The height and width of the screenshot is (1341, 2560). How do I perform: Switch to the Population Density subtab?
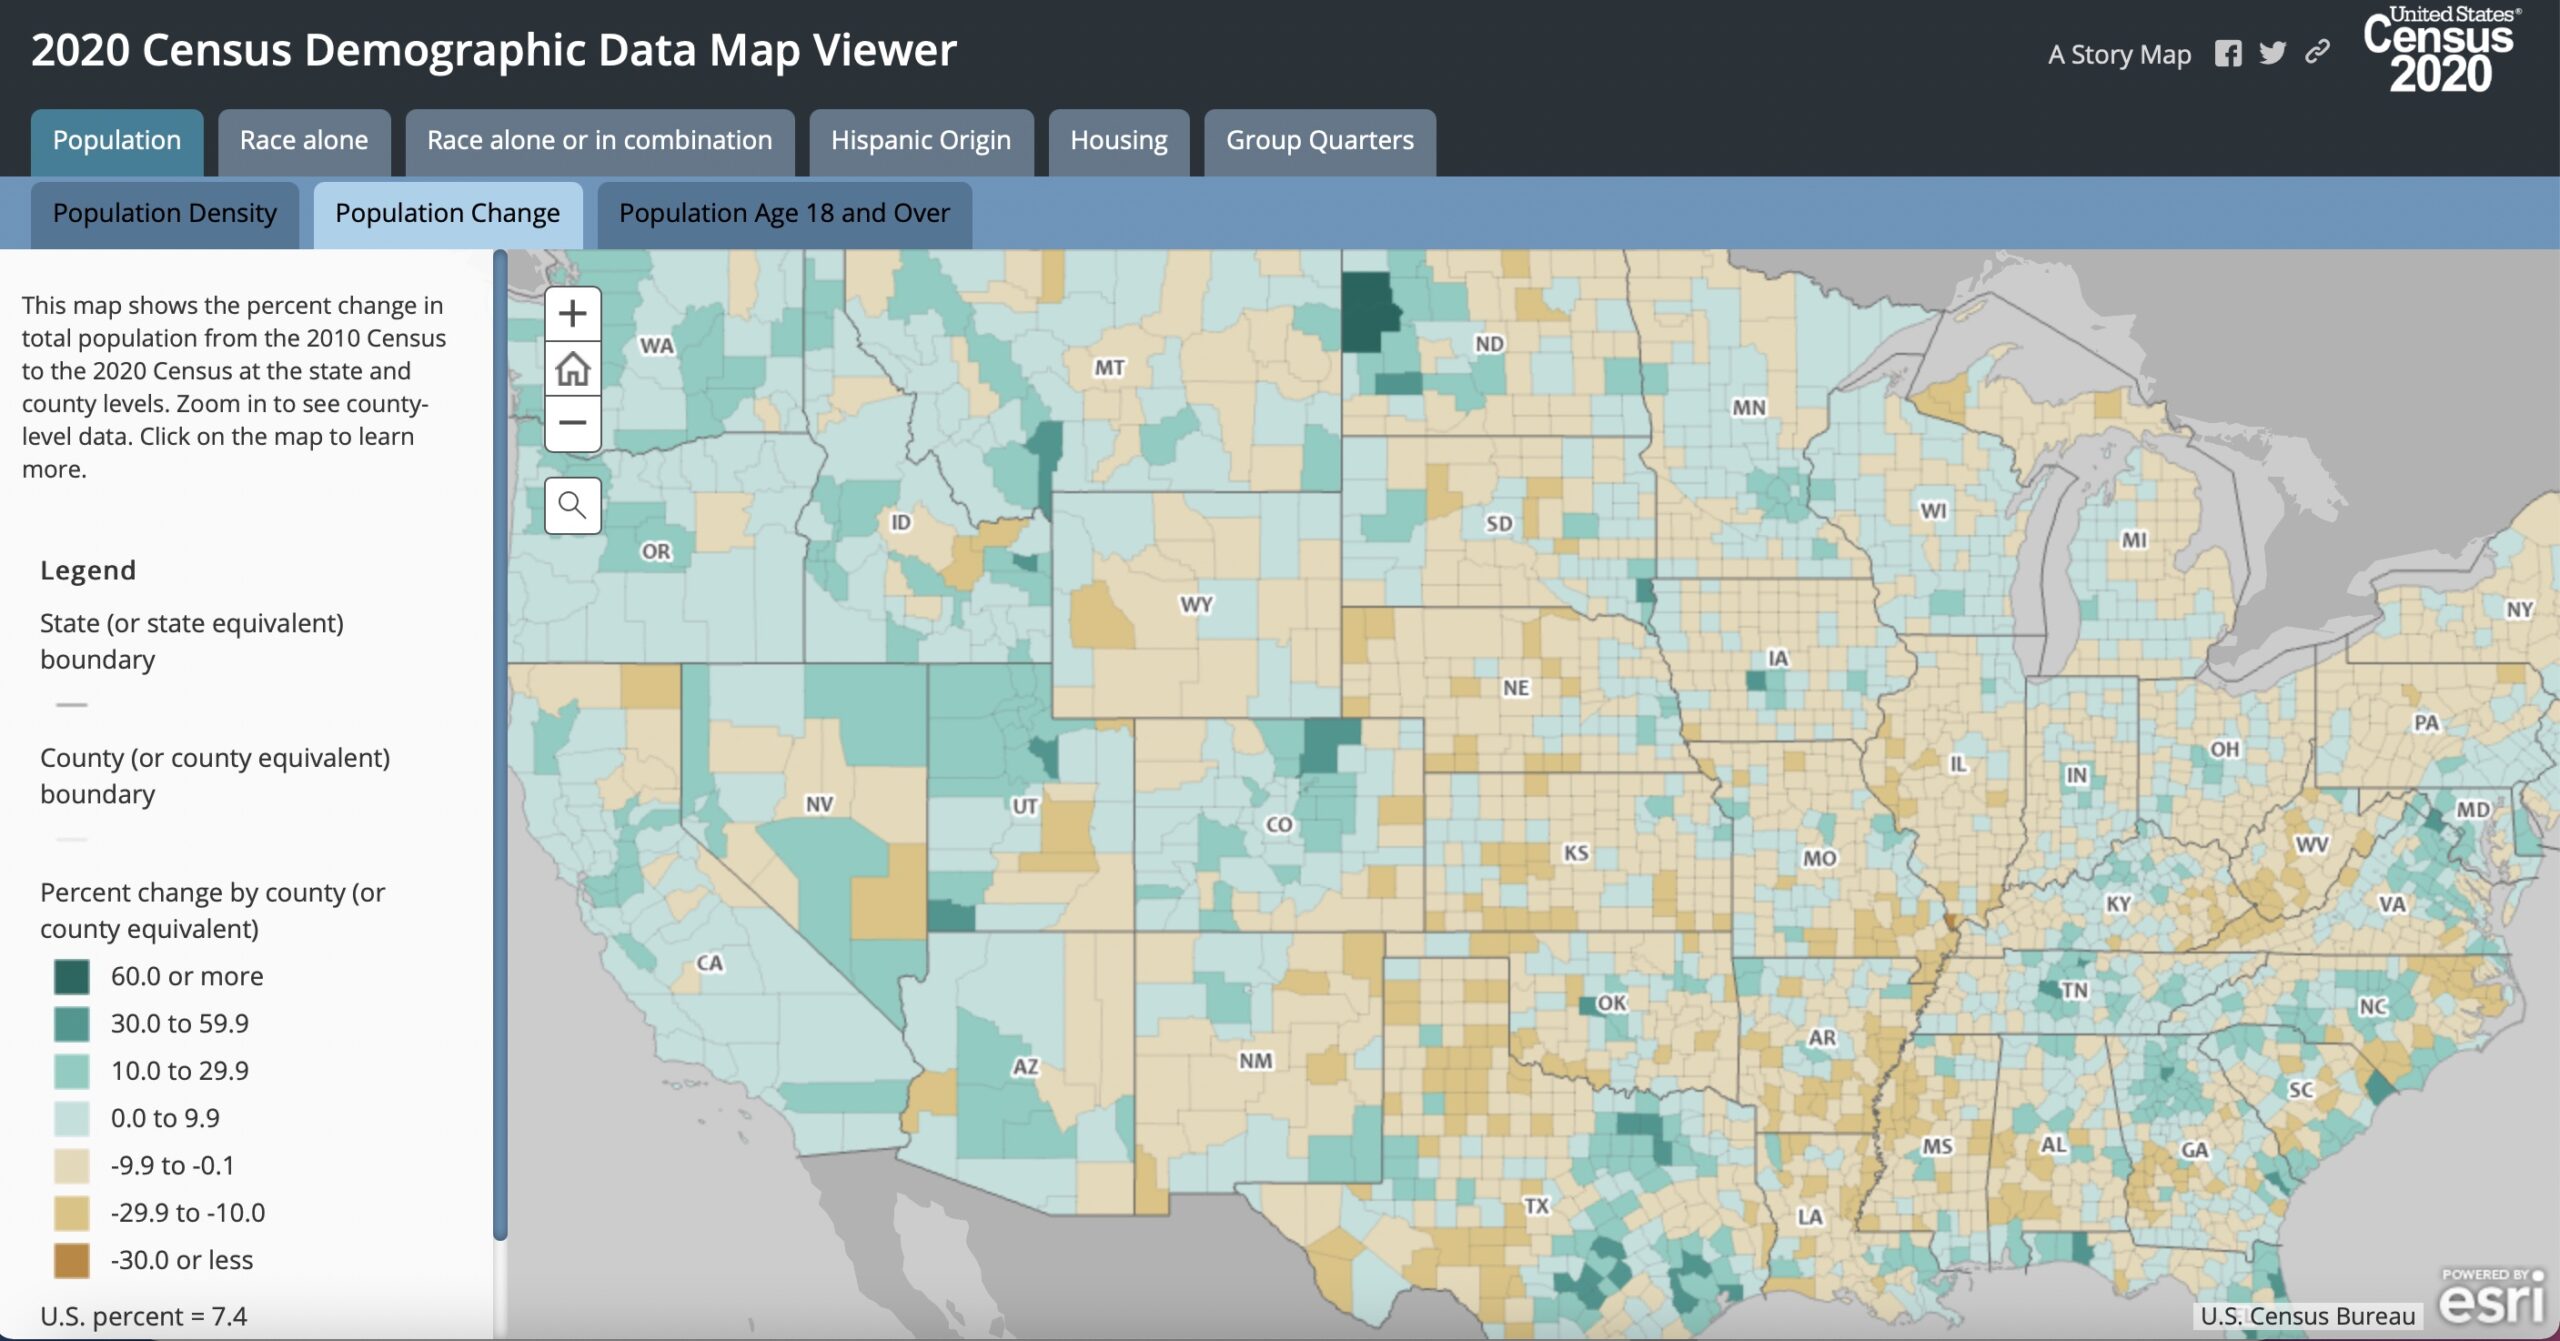coord(164,214)
